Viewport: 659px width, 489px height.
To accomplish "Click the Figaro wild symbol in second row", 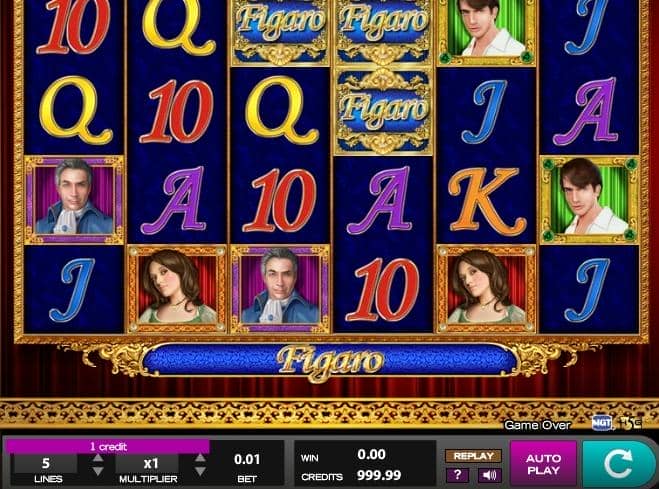I will [x=383, y=111].
